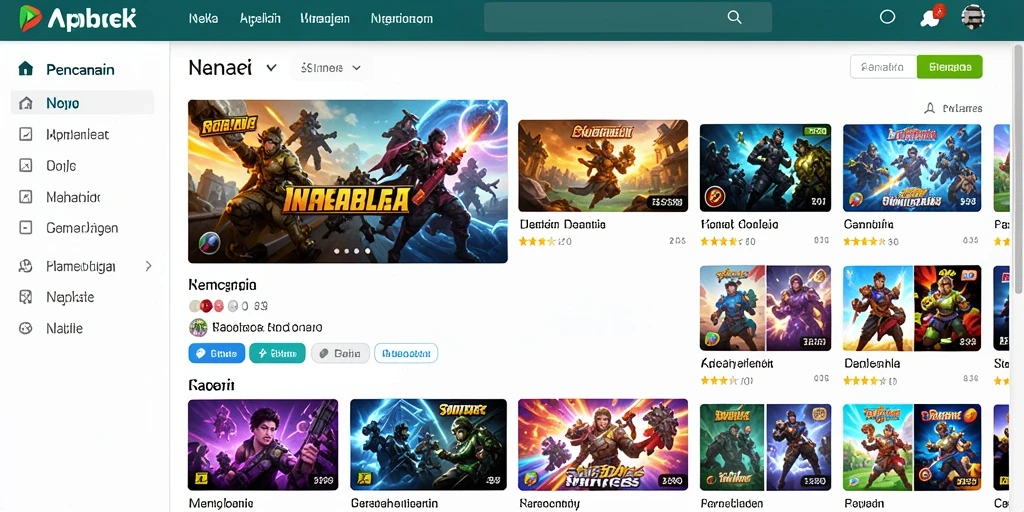Click the Pencanain home icon
The image size is (1024, 512).
click(25, 69)
